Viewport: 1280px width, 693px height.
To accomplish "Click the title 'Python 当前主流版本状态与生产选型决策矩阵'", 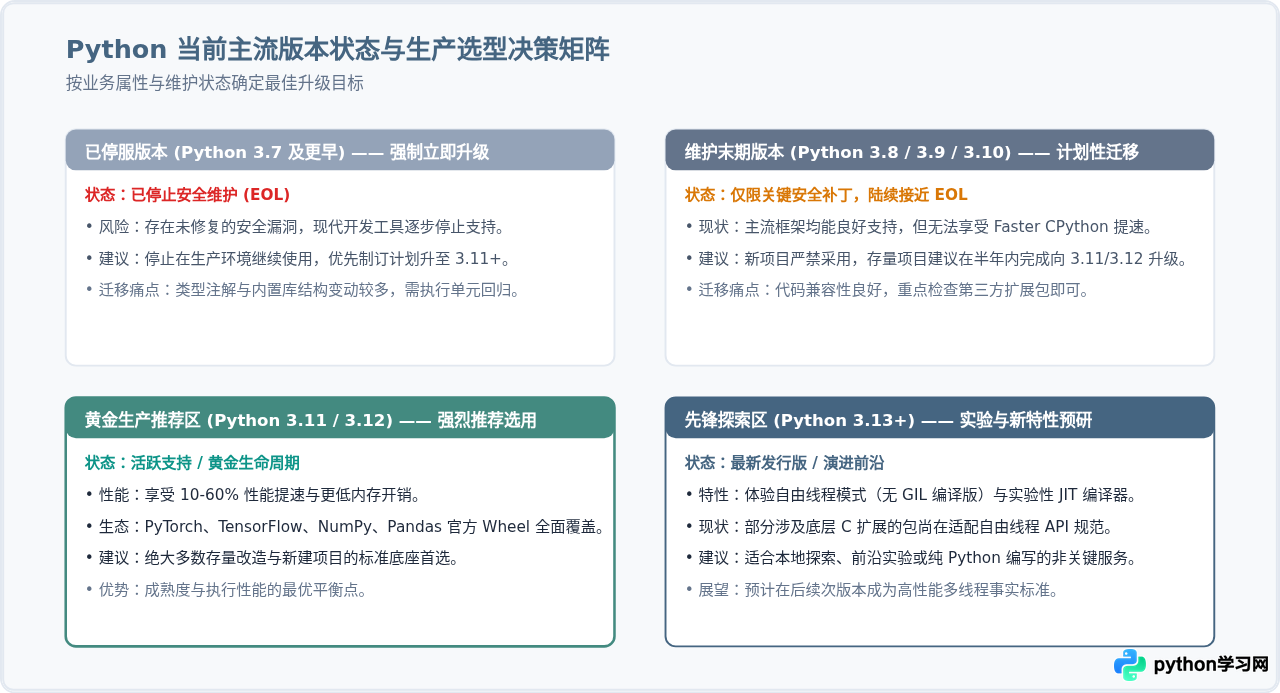I will [338, 50].
